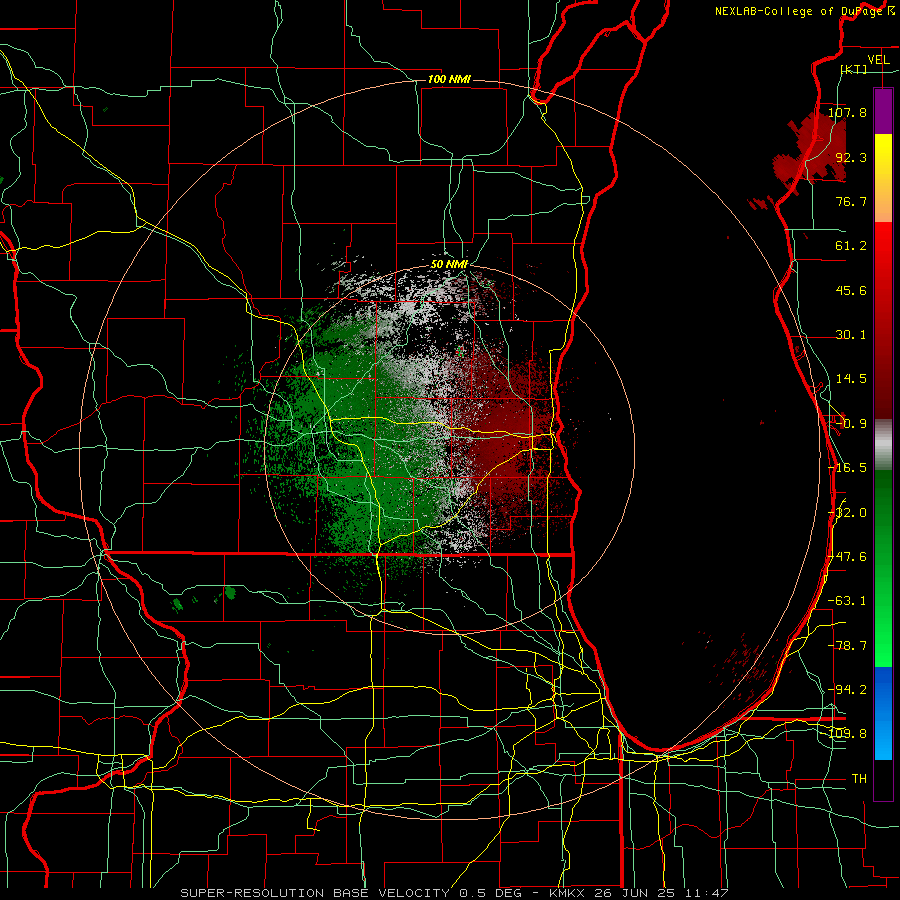
Task: Select the -94.2 velocity scale value
Action: click(847, 690)
